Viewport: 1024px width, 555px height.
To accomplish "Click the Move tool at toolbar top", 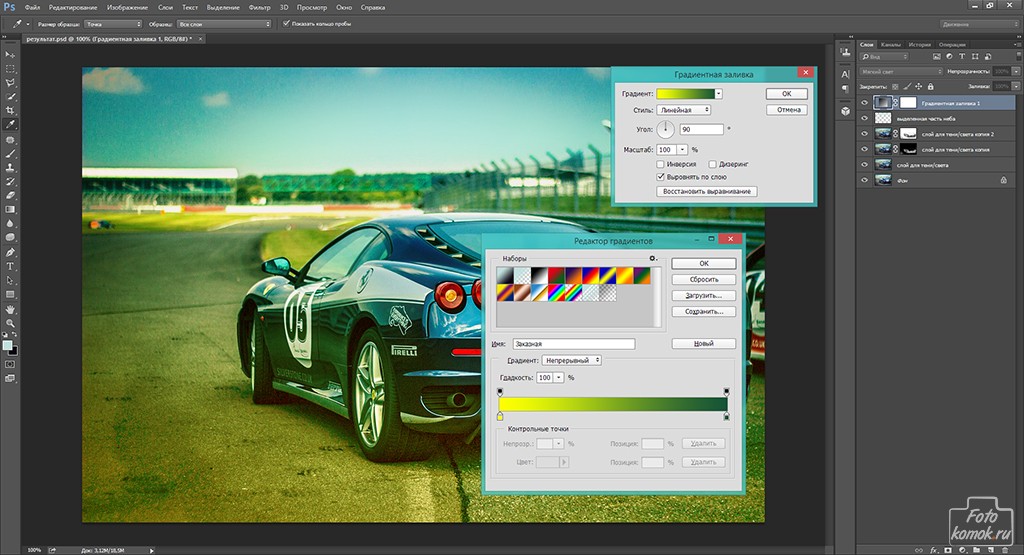I will click(x=11, y=53).
